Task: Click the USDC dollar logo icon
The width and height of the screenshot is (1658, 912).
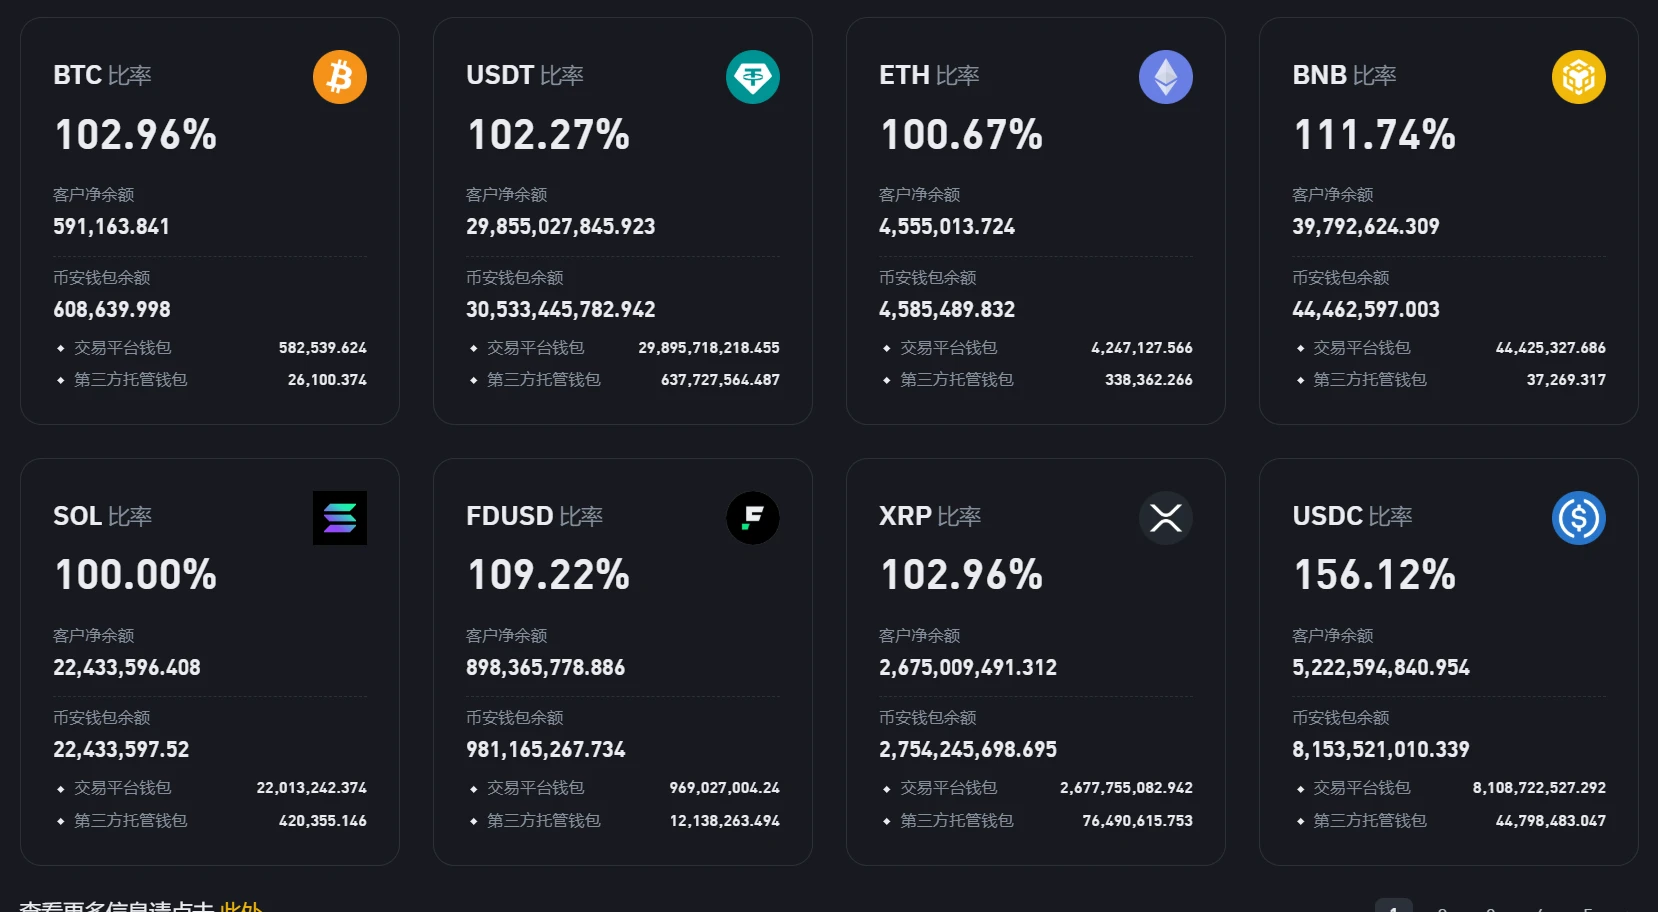Action: click(x=1578, y=517)
